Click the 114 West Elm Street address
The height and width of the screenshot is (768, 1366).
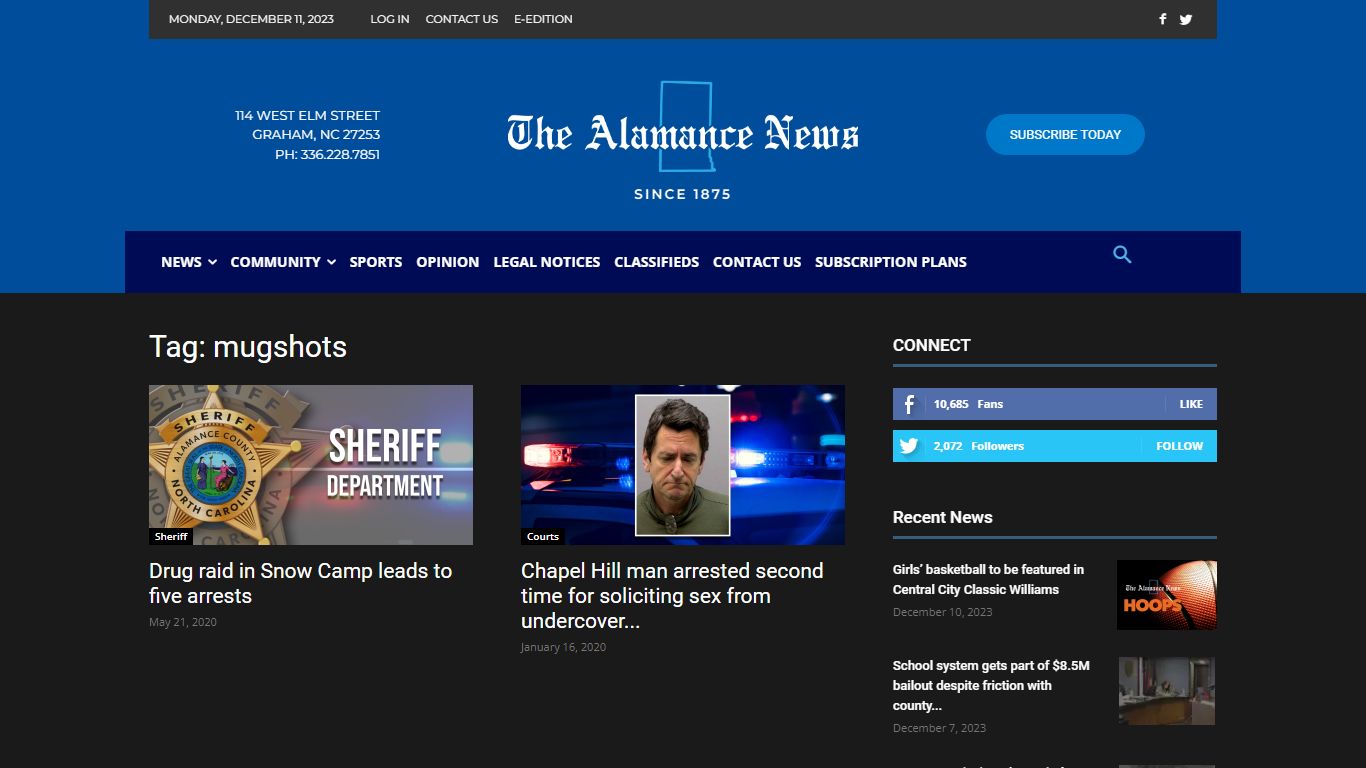click(x=307, y=116)
